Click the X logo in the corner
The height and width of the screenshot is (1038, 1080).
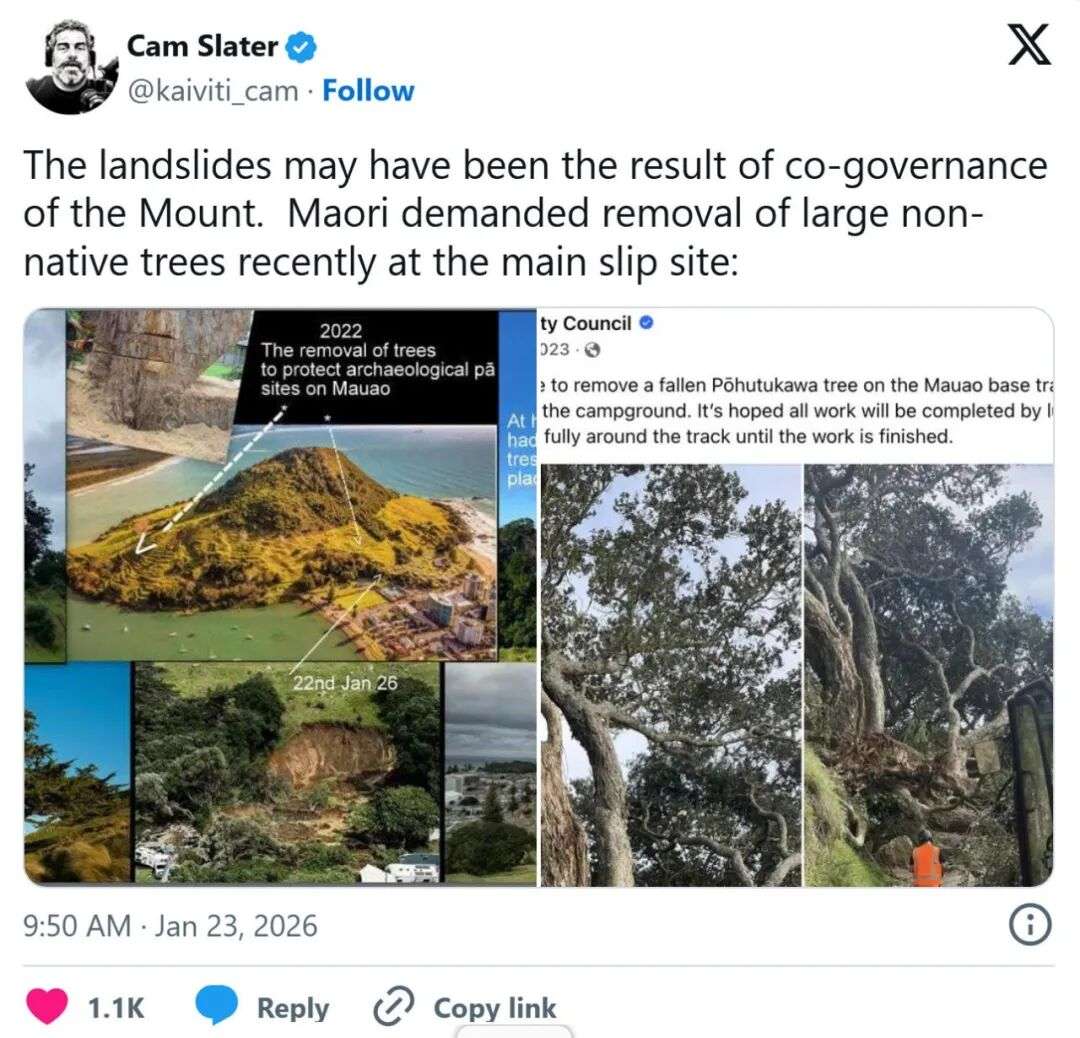(1029, 47)
